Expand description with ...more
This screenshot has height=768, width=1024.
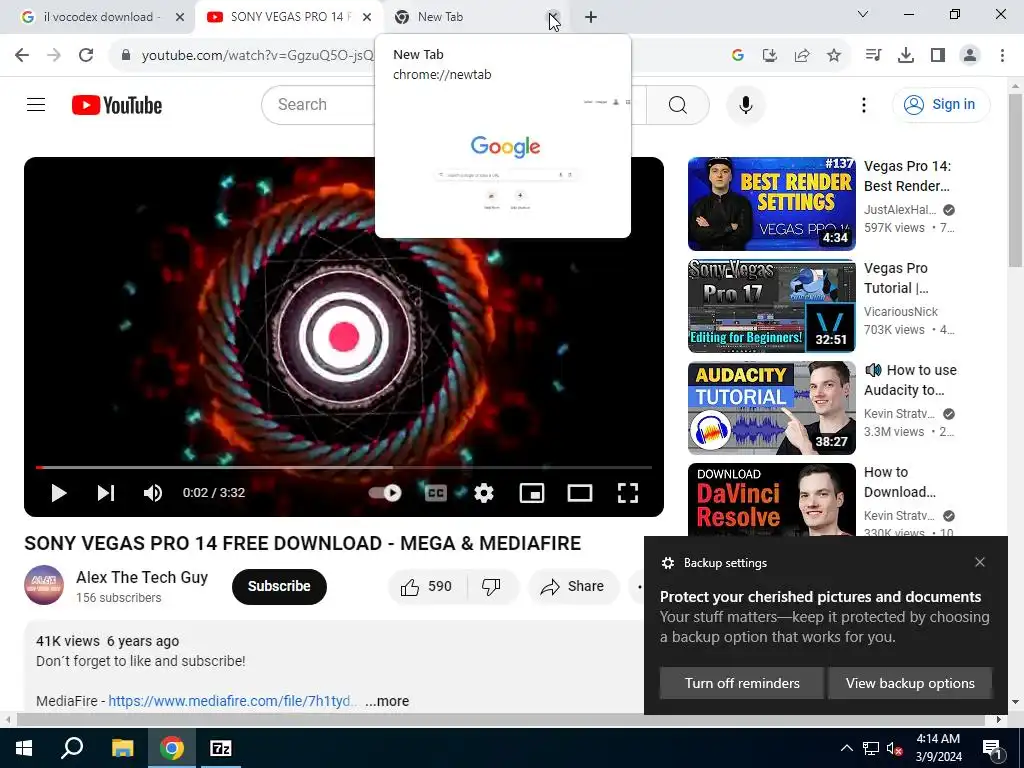(x=387, y=701)
